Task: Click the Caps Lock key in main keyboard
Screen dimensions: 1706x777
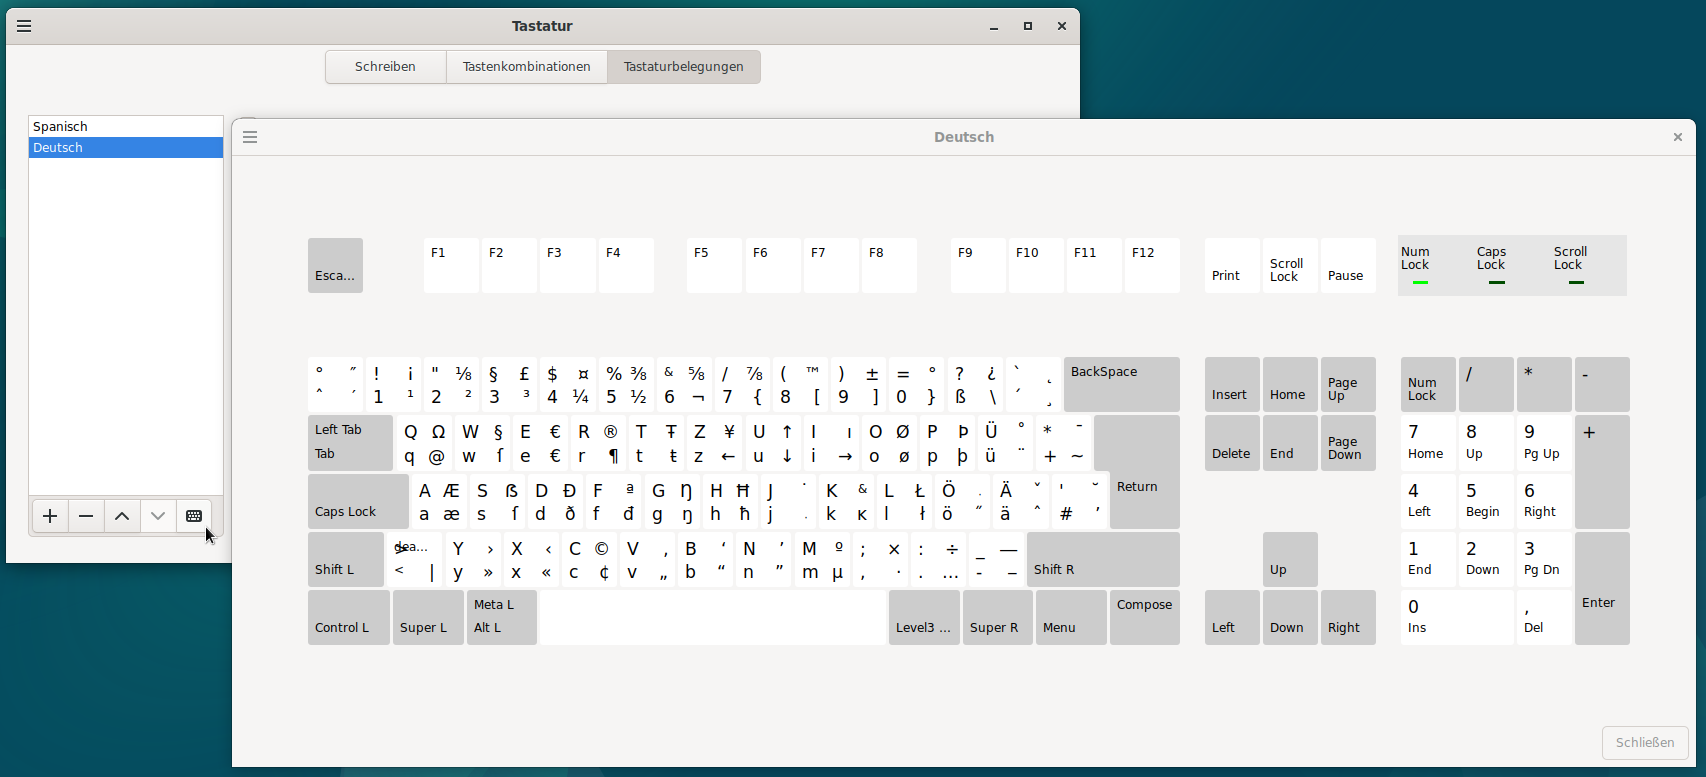Action: coord(358,501)
